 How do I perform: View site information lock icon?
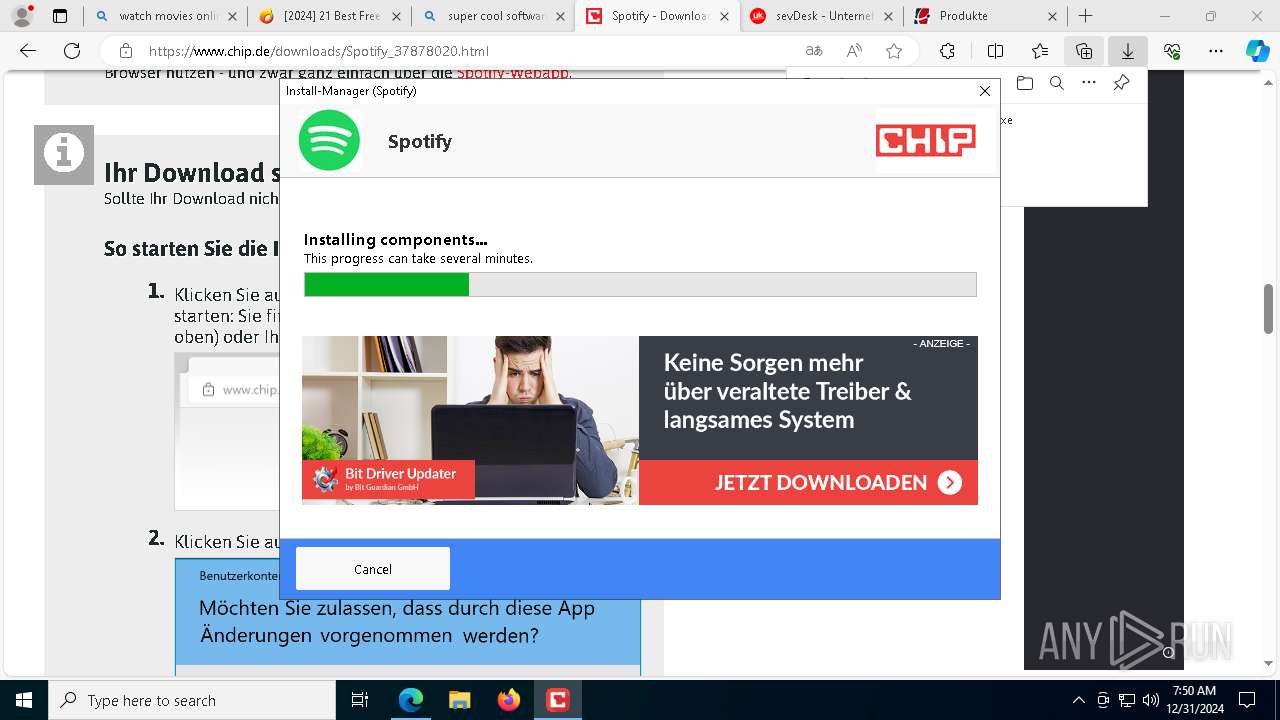pyautogui.click(x=126, y=51)
